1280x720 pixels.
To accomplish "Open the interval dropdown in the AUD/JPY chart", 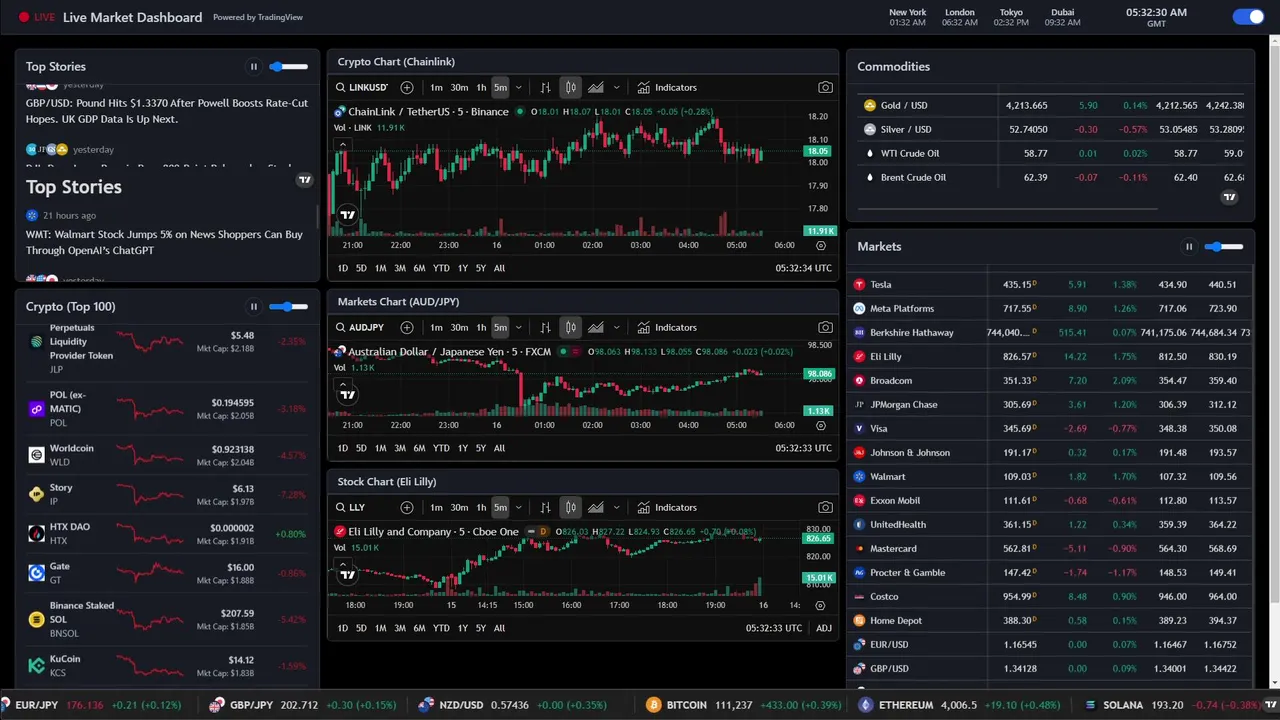I will (518, 328).
